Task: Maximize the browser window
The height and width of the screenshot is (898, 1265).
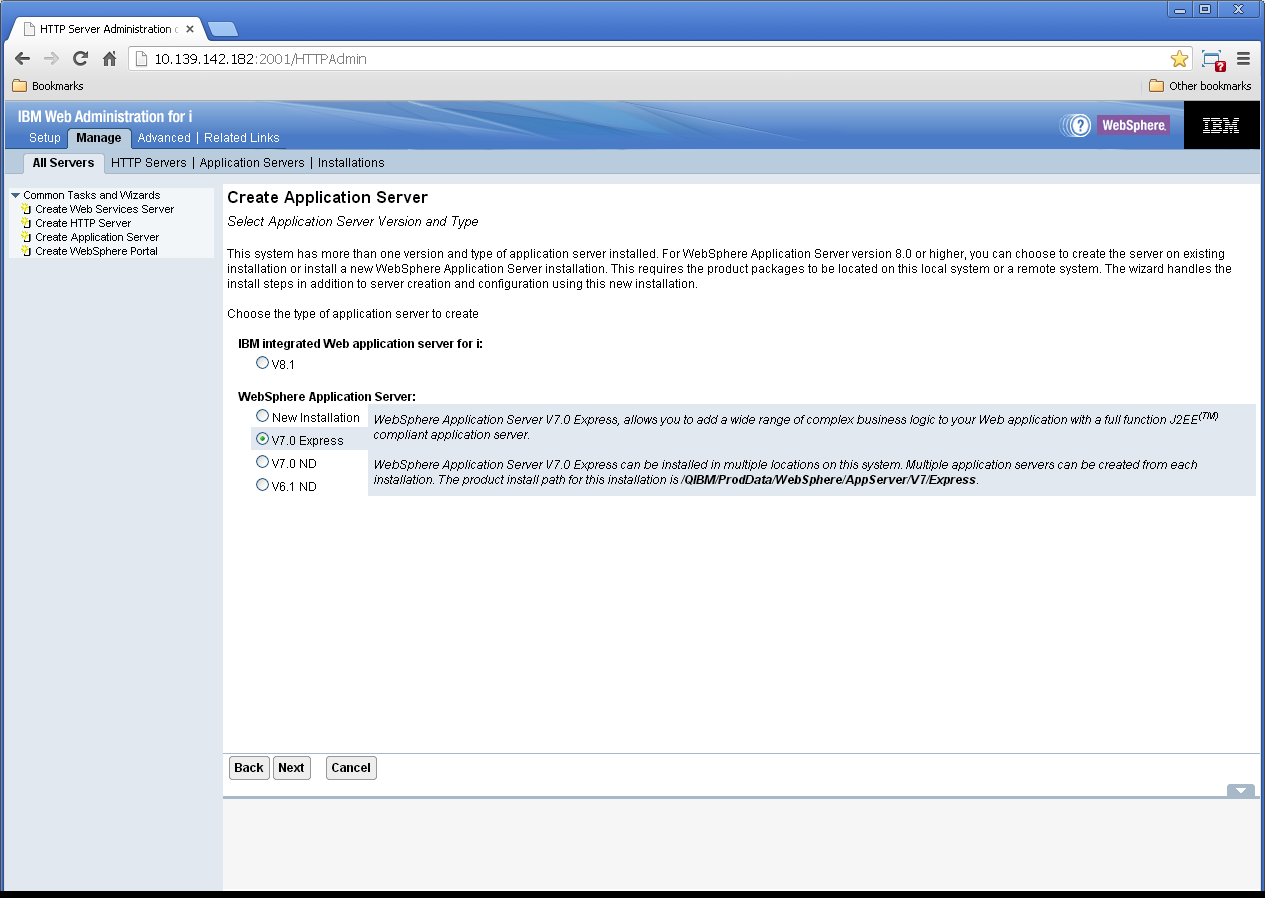Action: 1206,10
